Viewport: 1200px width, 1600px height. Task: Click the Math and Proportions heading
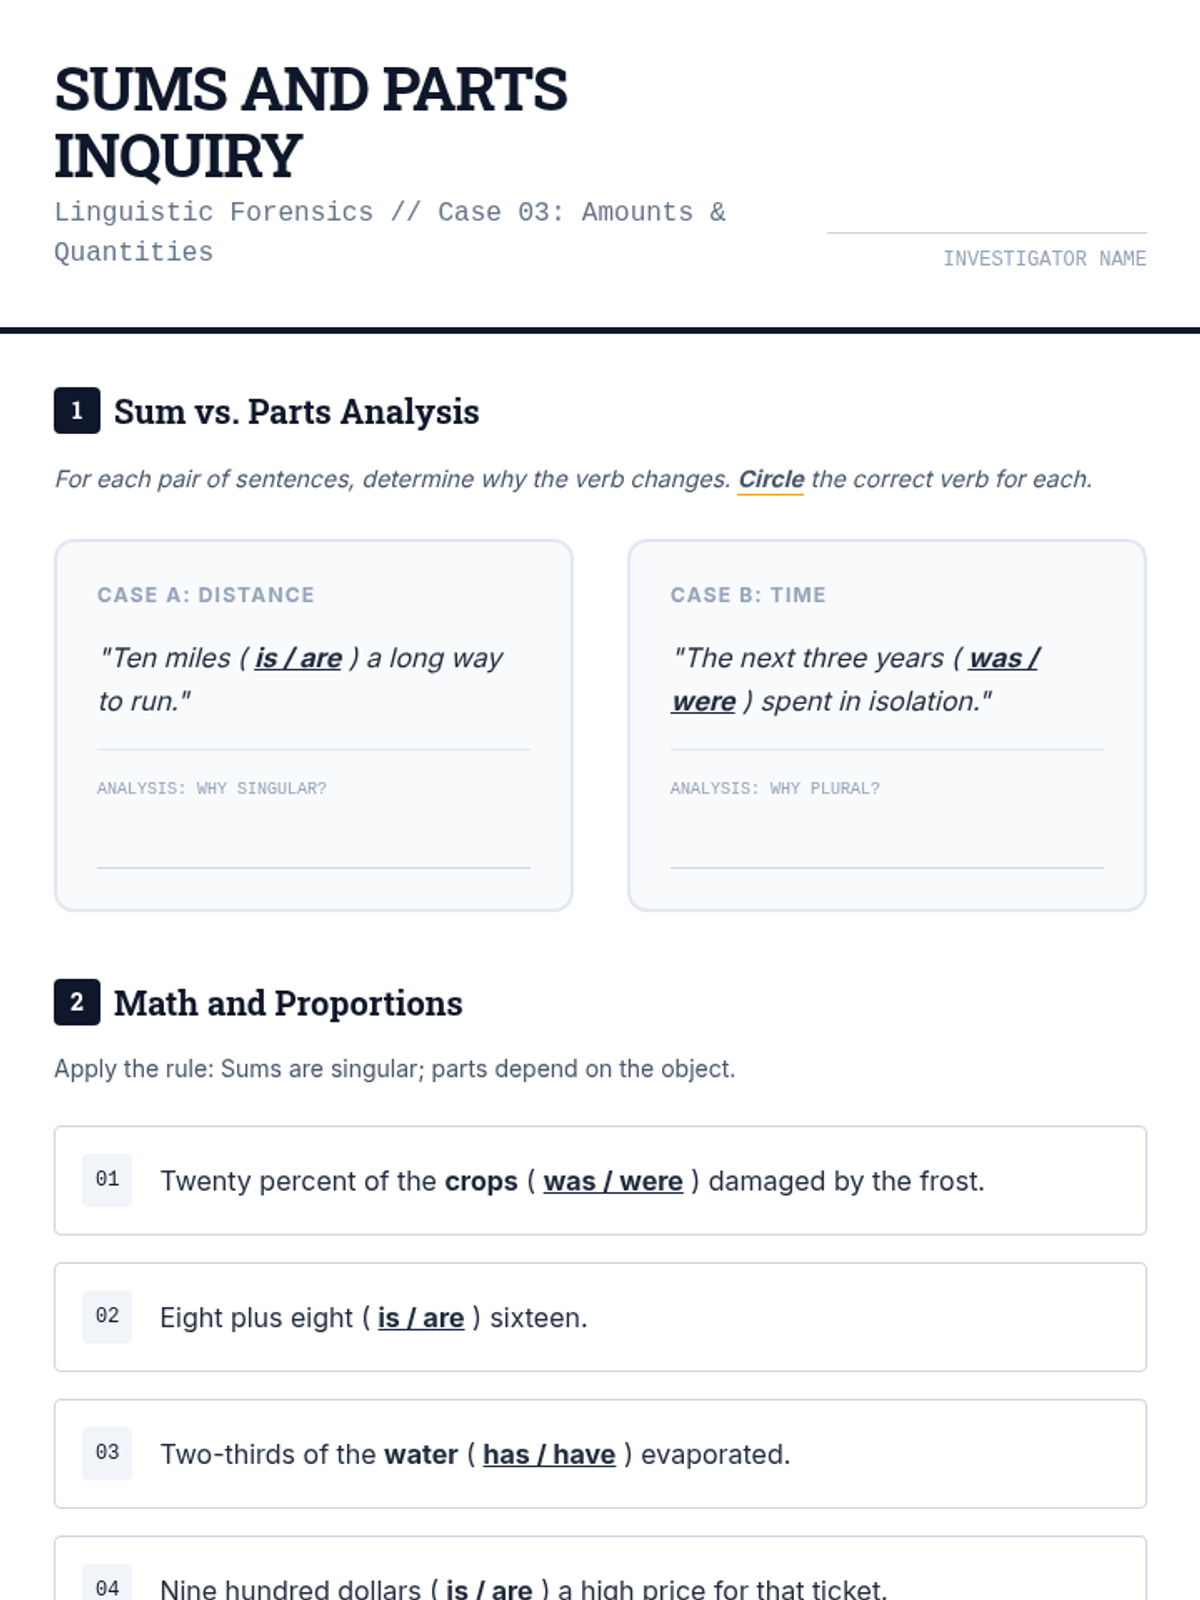point(288,1003)
